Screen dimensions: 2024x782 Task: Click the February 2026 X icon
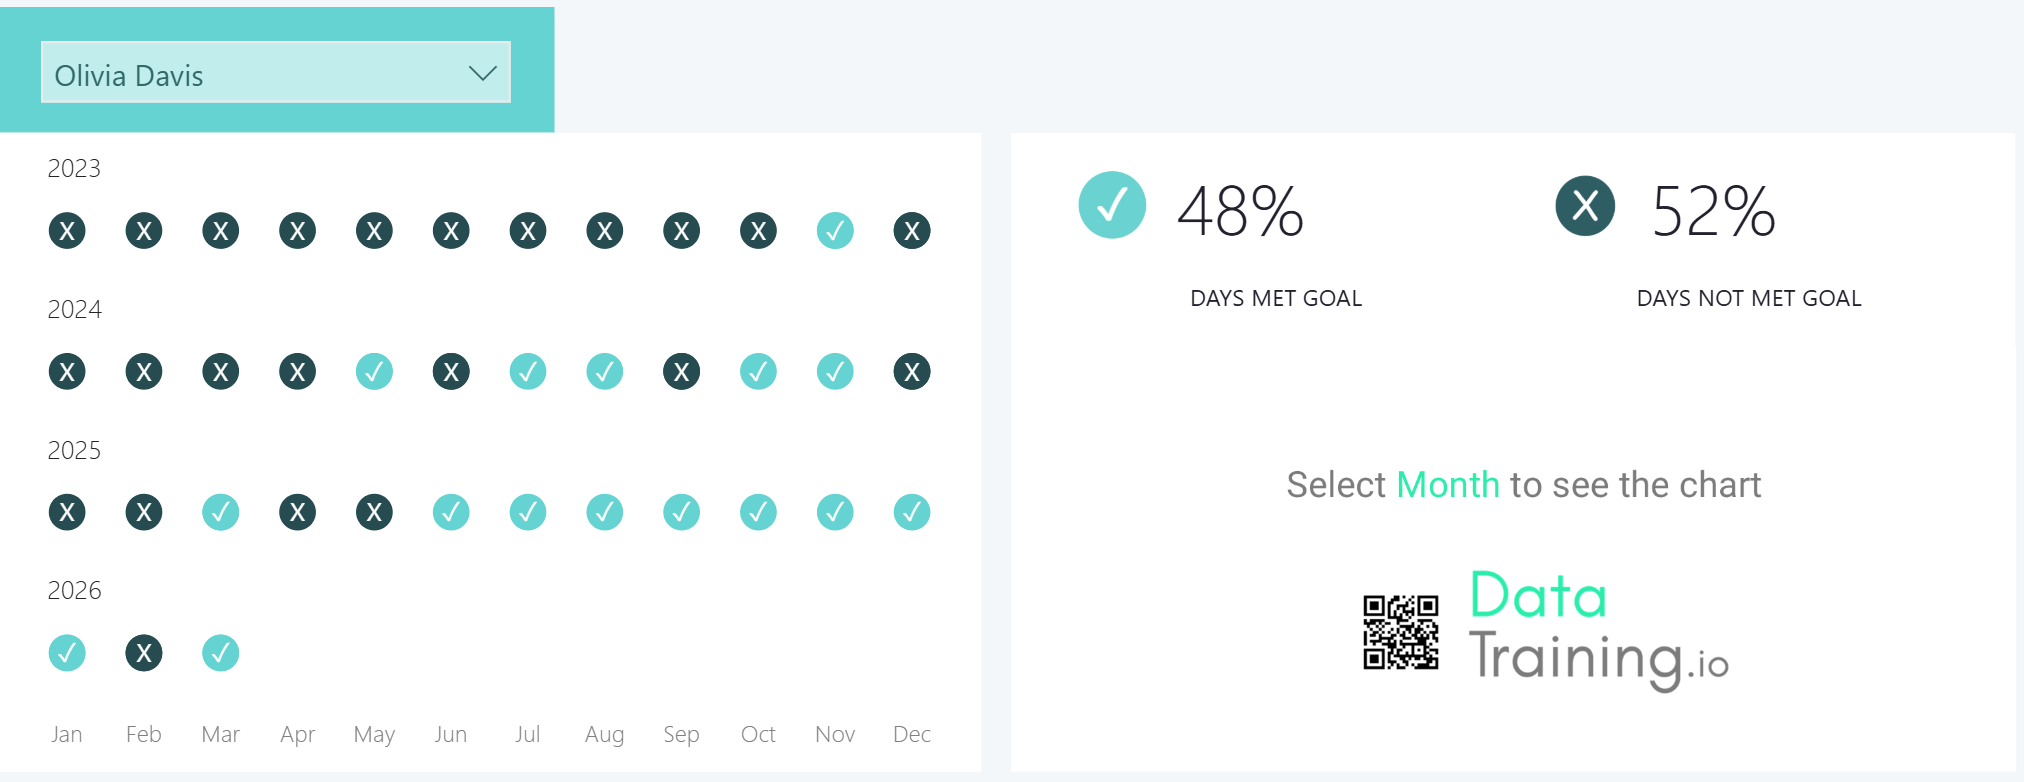tap(144, 654)
